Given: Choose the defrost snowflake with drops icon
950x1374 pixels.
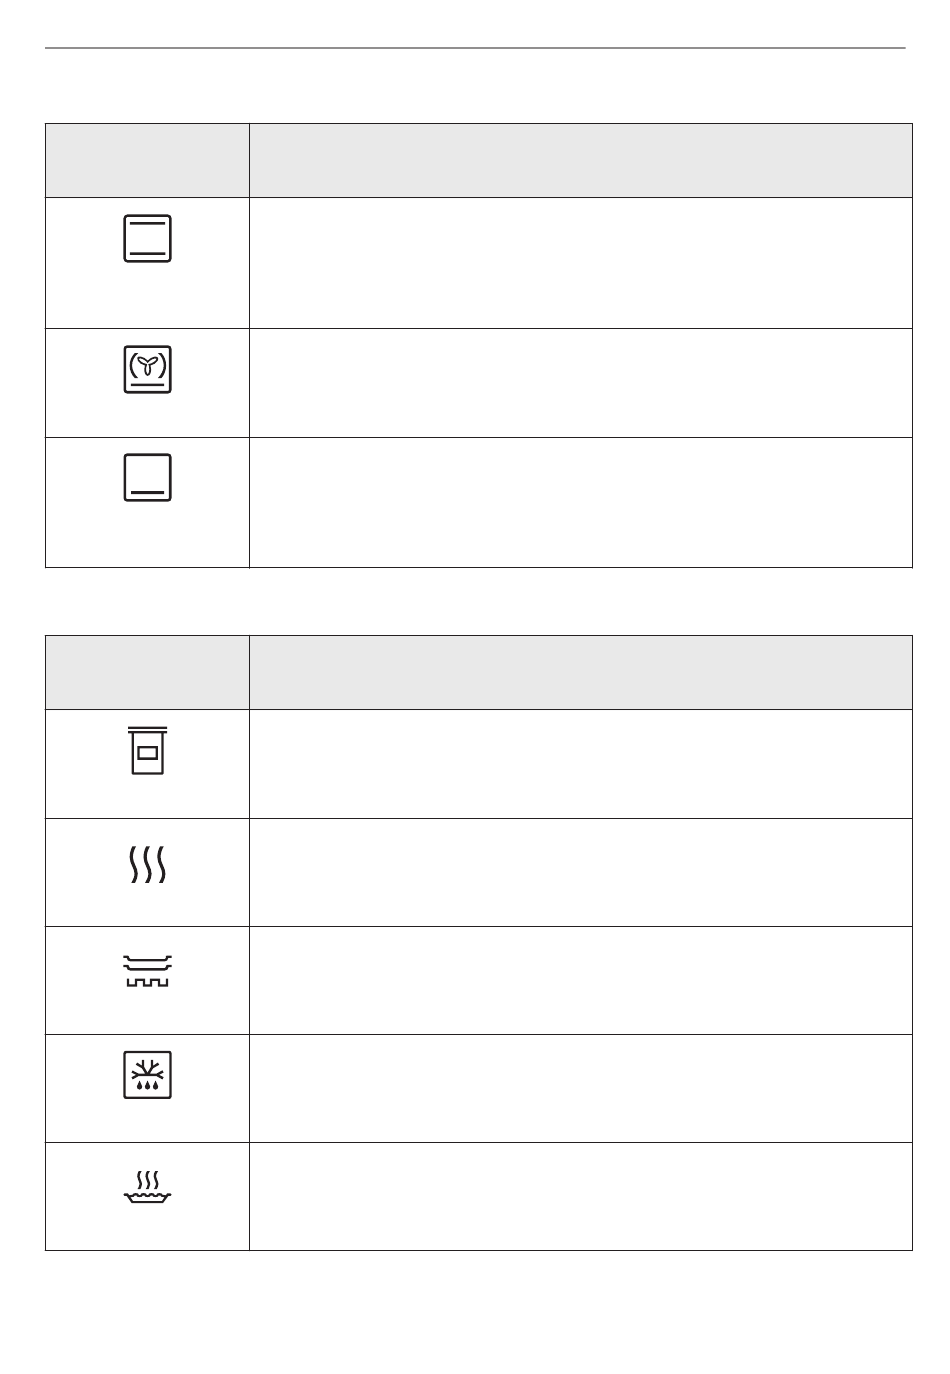Looking at the screenshot, I should pos(148,1075).
